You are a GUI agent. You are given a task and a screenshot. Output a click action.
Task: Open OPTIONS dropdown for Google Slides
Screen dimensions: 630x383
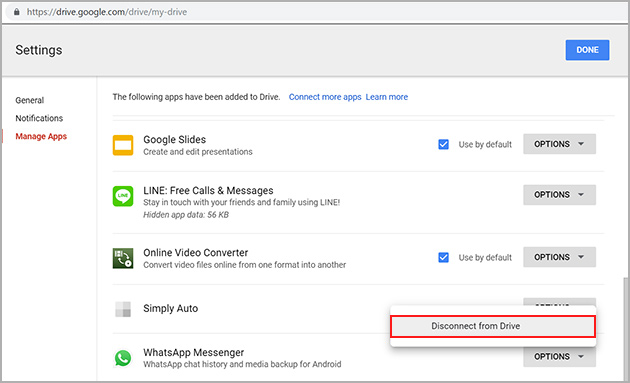click(x=559, y=144)
